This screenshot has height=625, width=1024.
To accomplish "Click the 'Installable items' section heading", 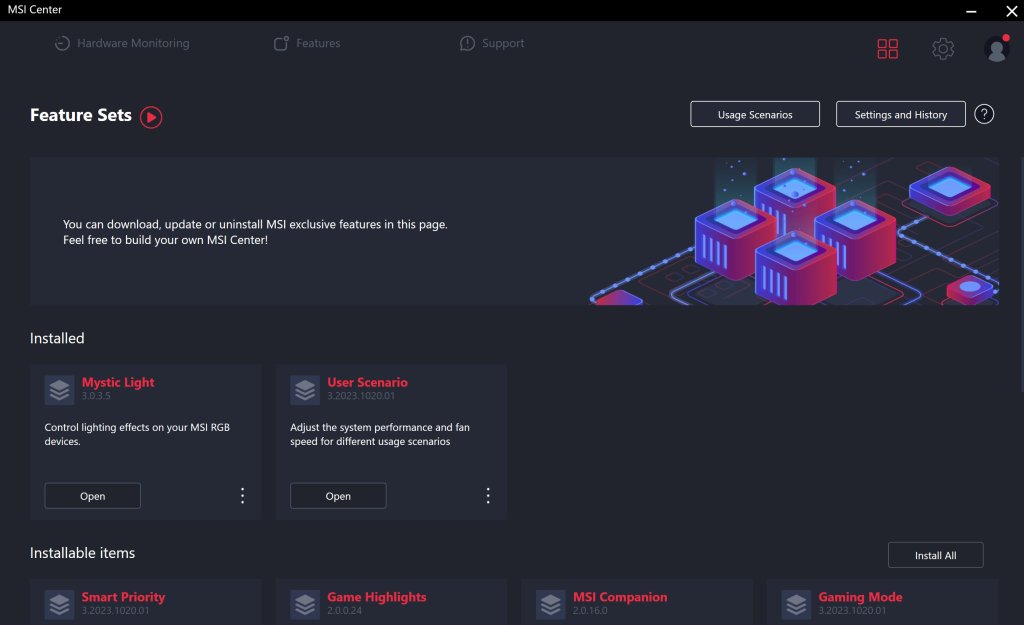I will pyautogui.click(x=82, y=553).
